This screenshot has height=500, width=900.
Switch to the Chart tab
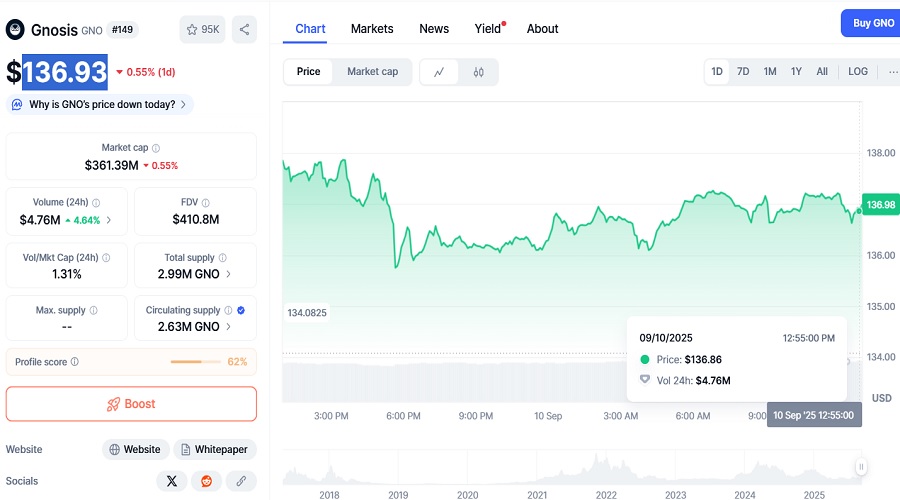pyautogui.click(x=310, y=29)
